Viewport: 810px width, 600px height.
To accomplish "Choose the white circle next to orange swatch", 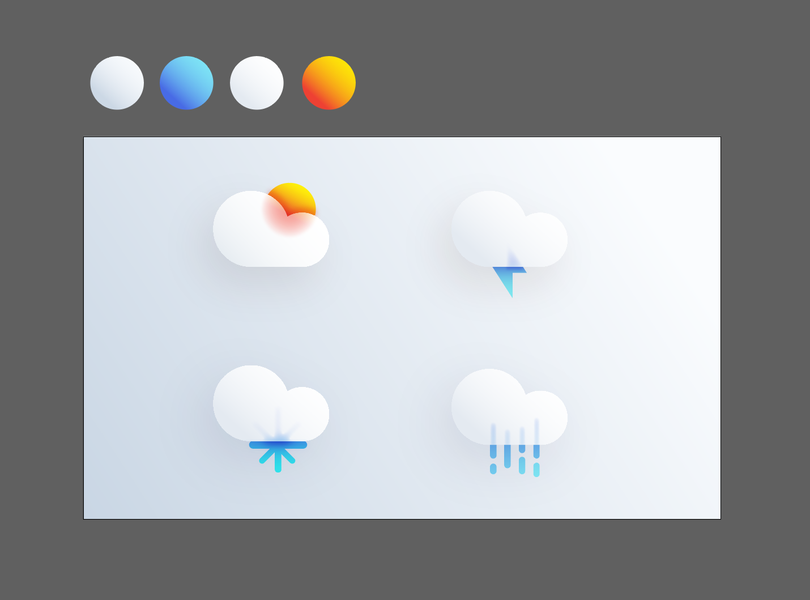I will point(257,83).
